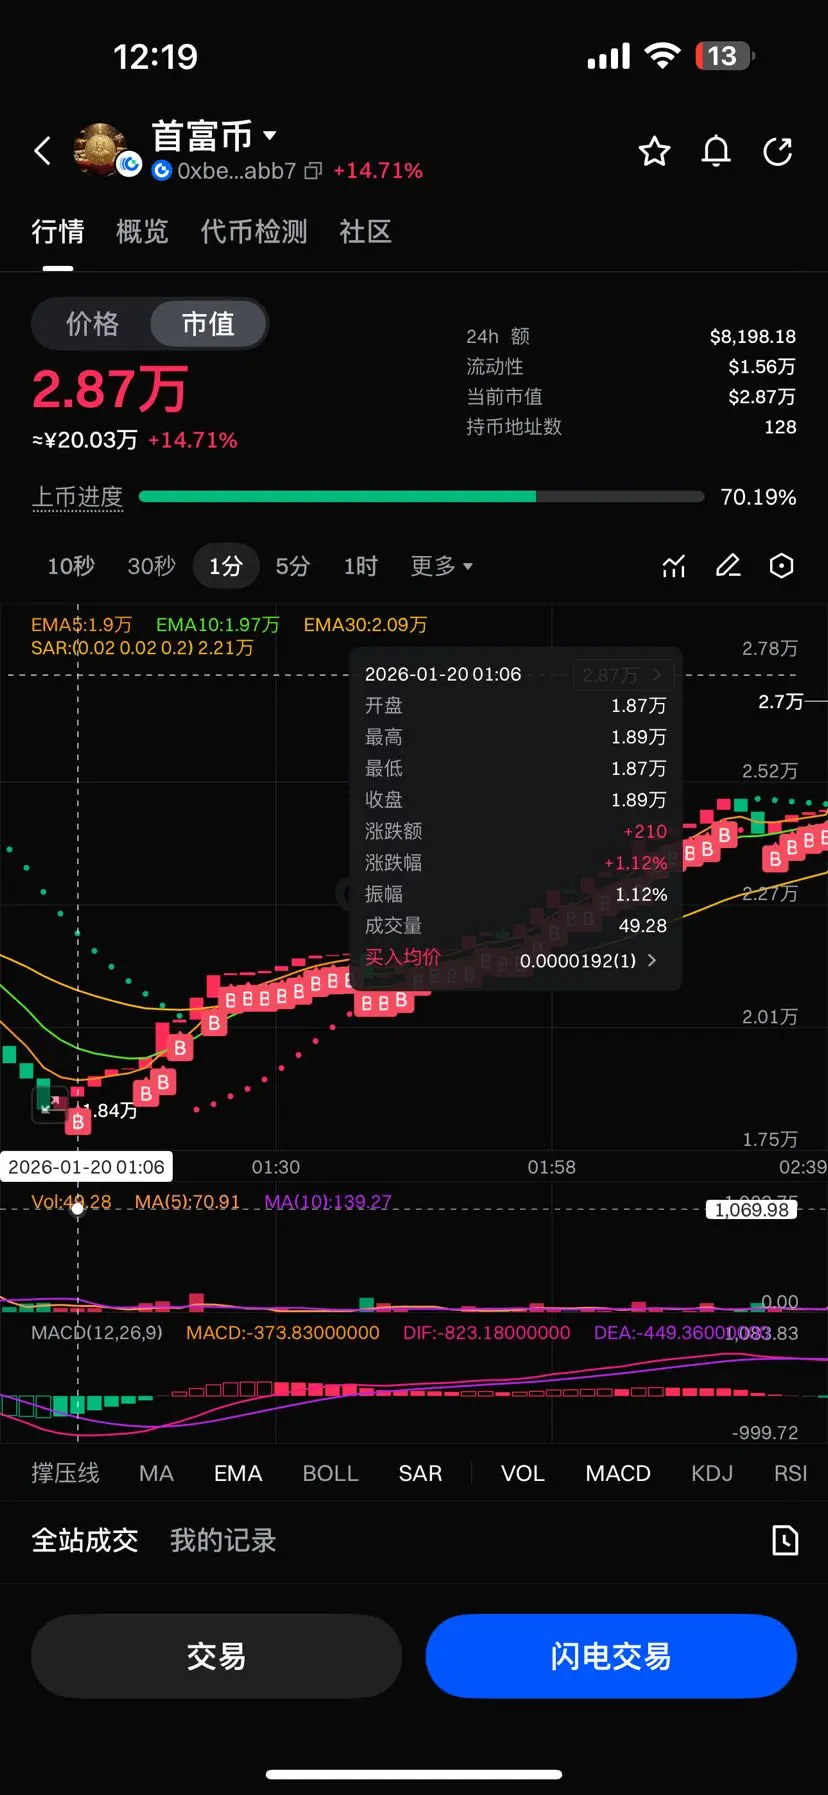The width and height of the screenshot is (828, 1795).
Task: Tap the SAR:(0.02 0.02 0.2) legend
Action: click(142, 648)
